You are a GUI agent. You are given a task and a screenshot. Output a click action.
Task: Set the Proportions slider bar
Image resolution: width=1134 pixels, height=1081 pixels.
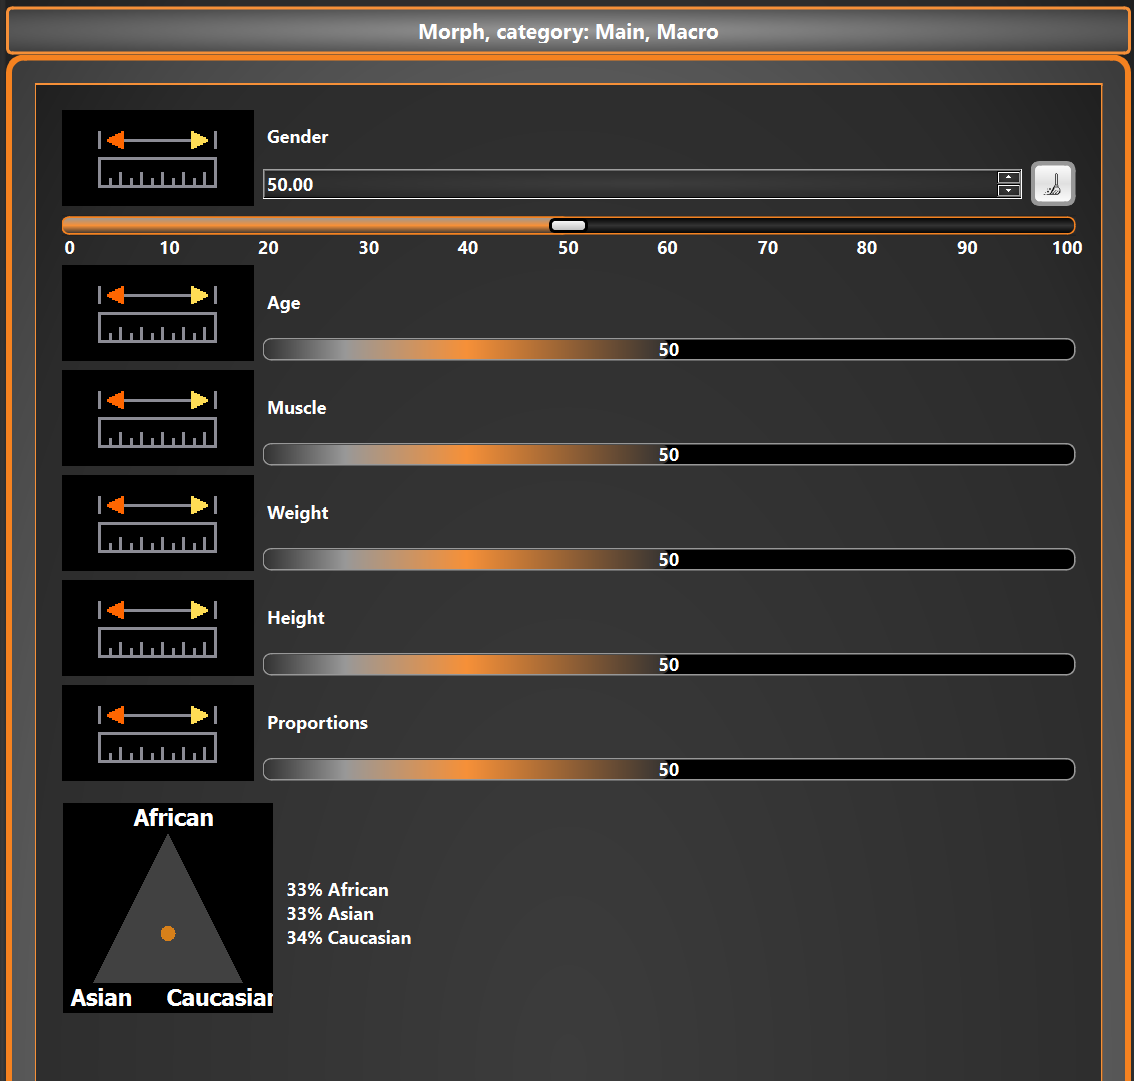[669, 769]
